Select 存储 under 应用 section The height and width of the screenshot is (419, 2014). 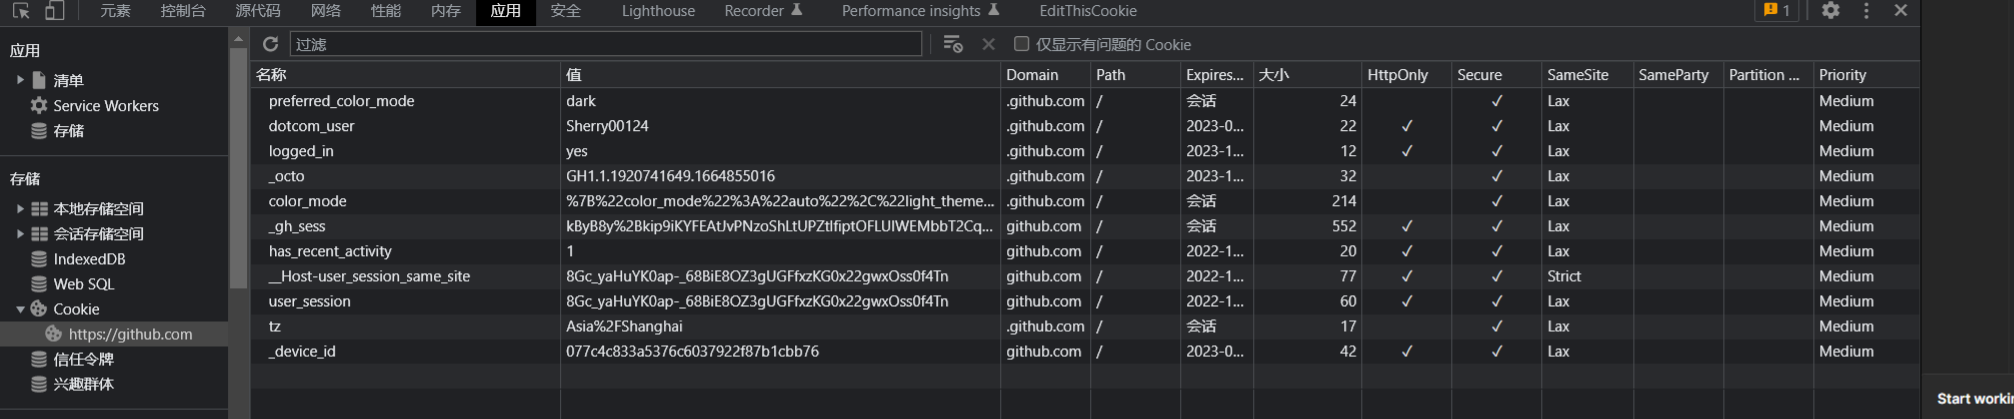click(68, 130)
